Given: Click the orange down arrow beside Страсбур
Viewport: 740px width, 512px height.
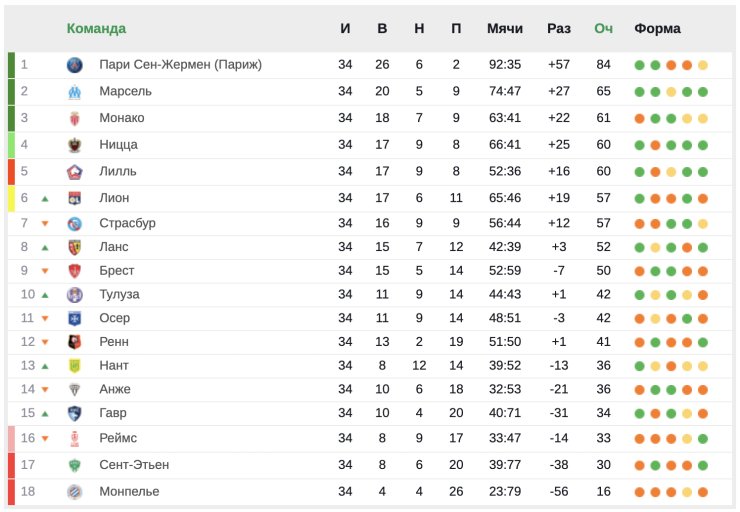Looking at the screenshot, I should pyautogui.click(x=45, y=224).
